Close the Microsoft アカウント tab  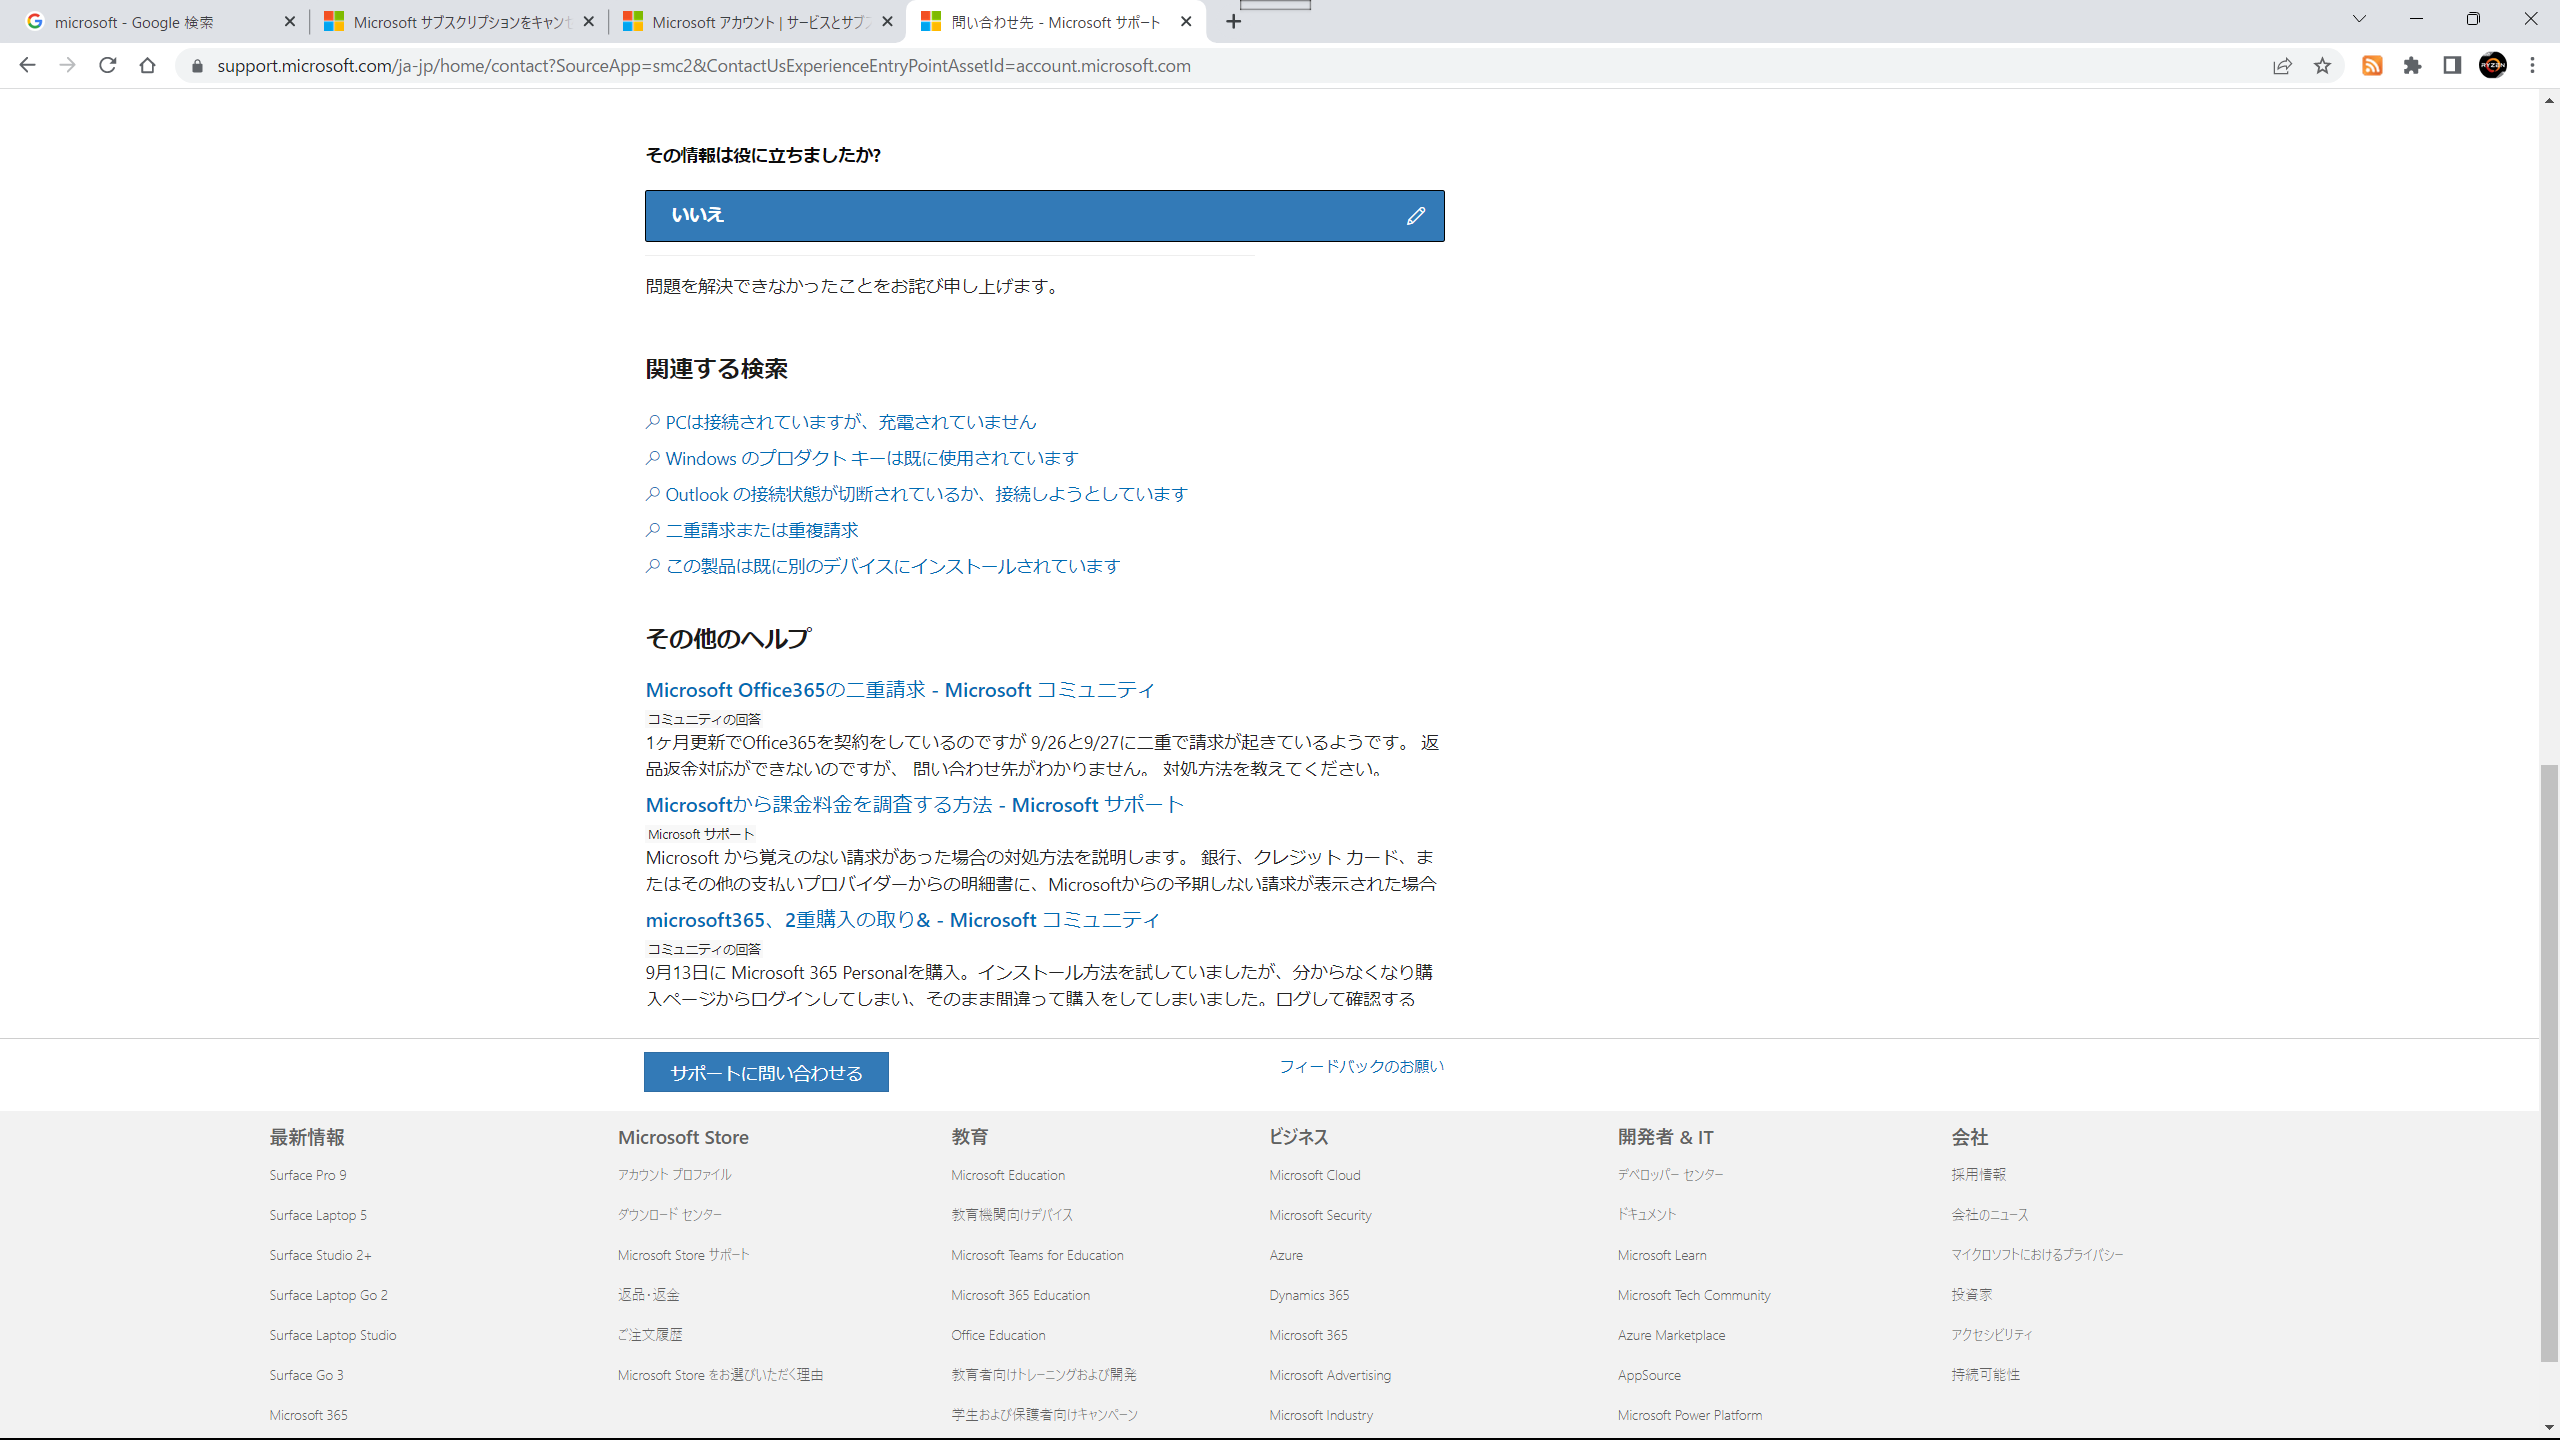click(x=887, y=22)
